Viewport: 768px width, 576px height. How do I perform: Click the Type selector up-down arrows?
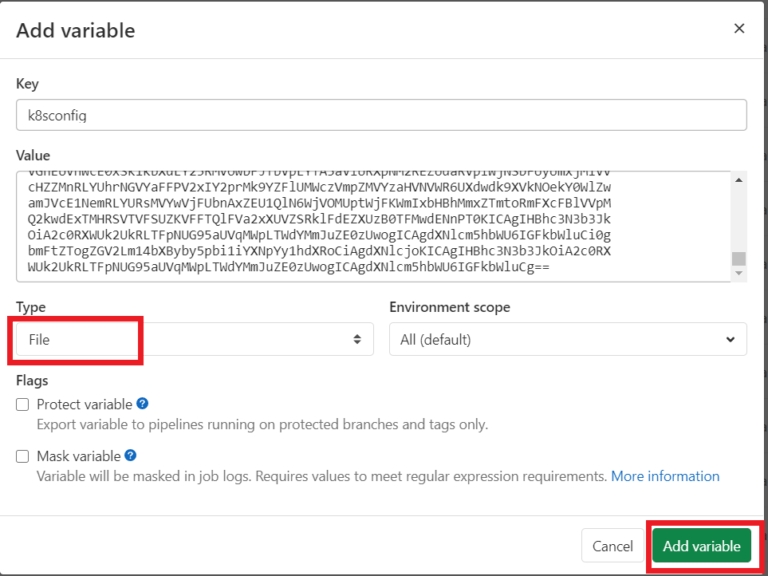[357, 340]
